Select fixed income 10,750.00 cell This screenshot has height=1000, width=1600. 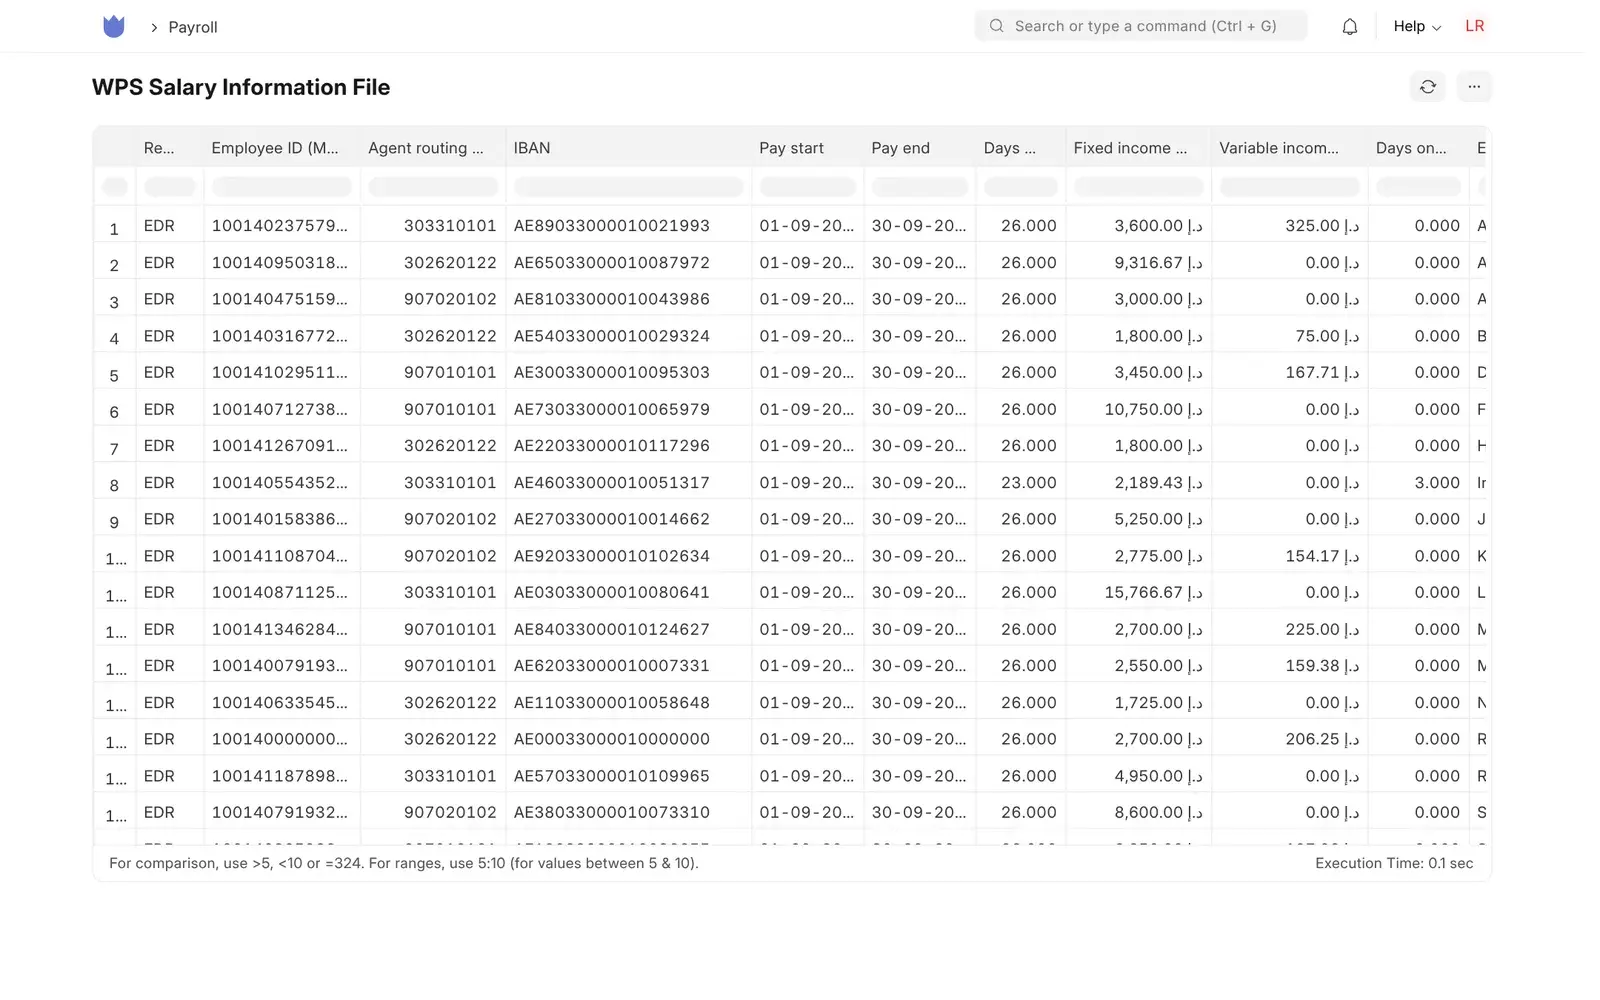tap(1138, 410)
